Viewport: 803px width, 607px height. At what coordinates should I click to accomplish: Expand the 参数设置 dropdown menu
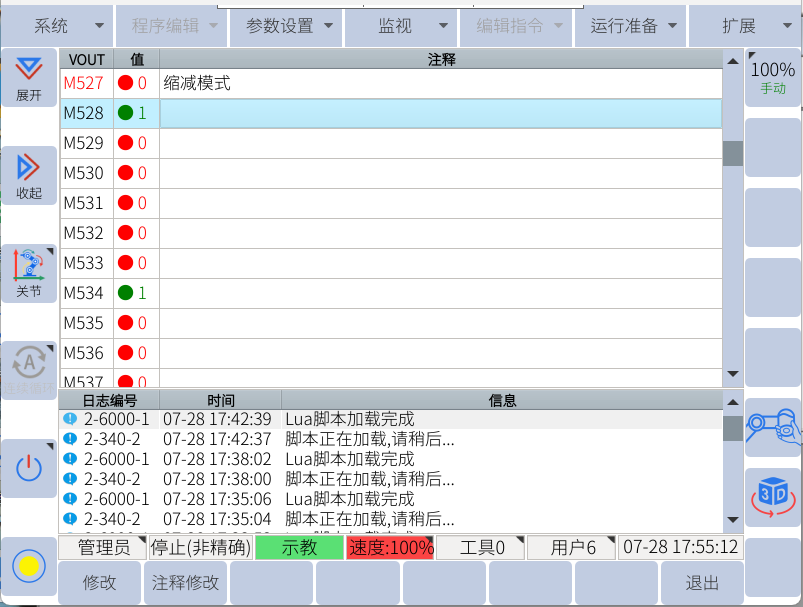[286, 26]
